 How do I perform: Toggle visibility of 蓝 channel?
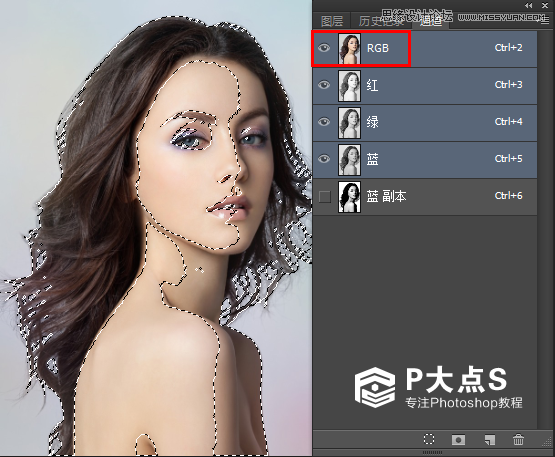pos(324,159)
